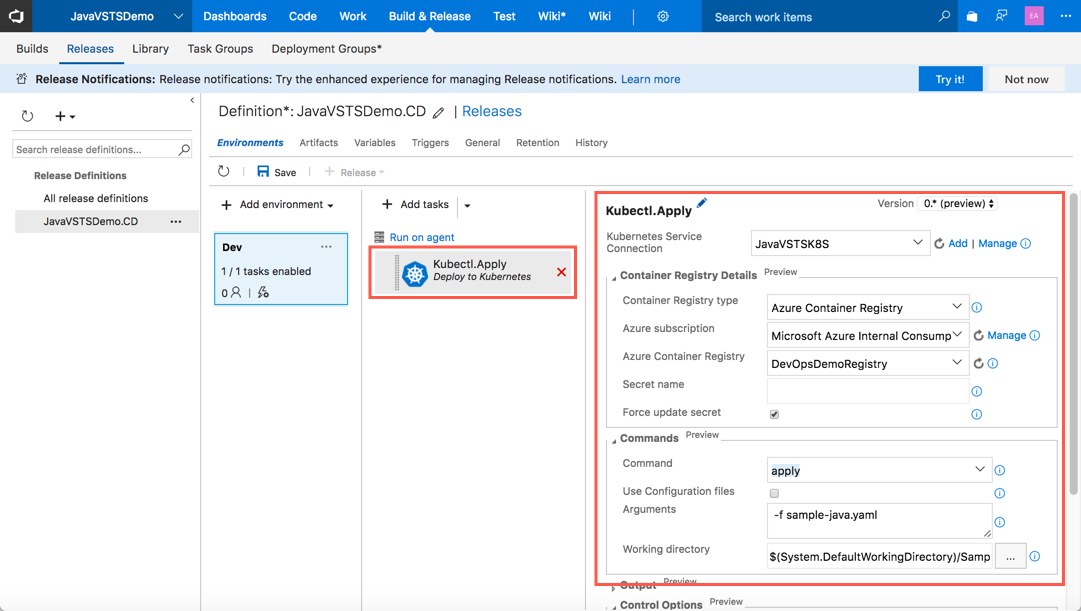
Task: Open the Version preview dropdown
Action: [956, 203]
